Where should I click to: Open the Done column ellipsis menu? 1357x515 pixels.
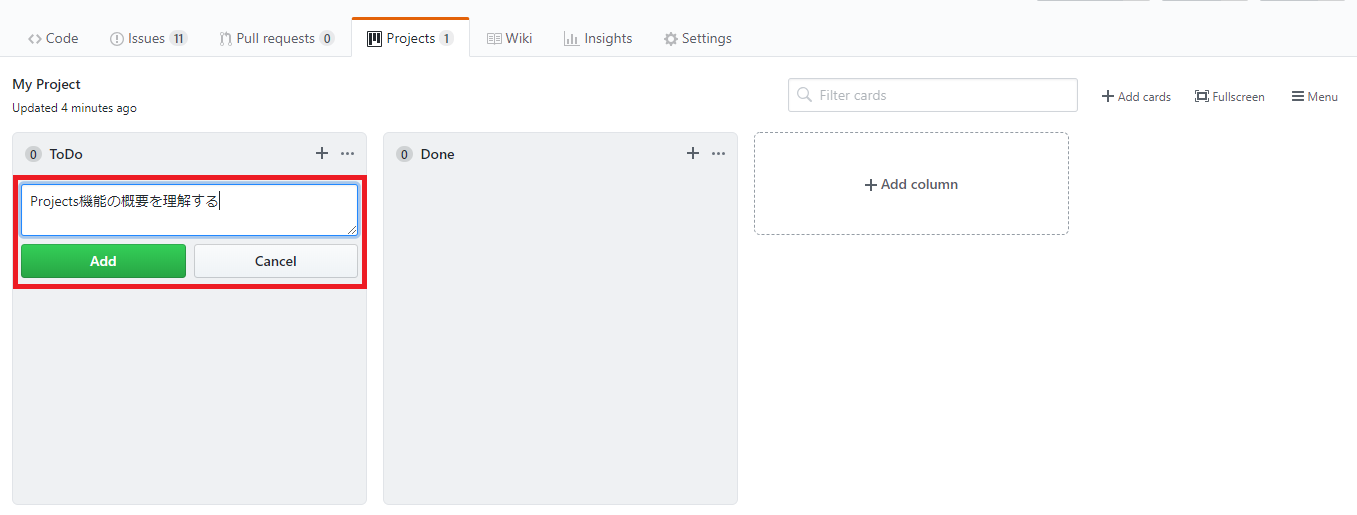[718, 153]
